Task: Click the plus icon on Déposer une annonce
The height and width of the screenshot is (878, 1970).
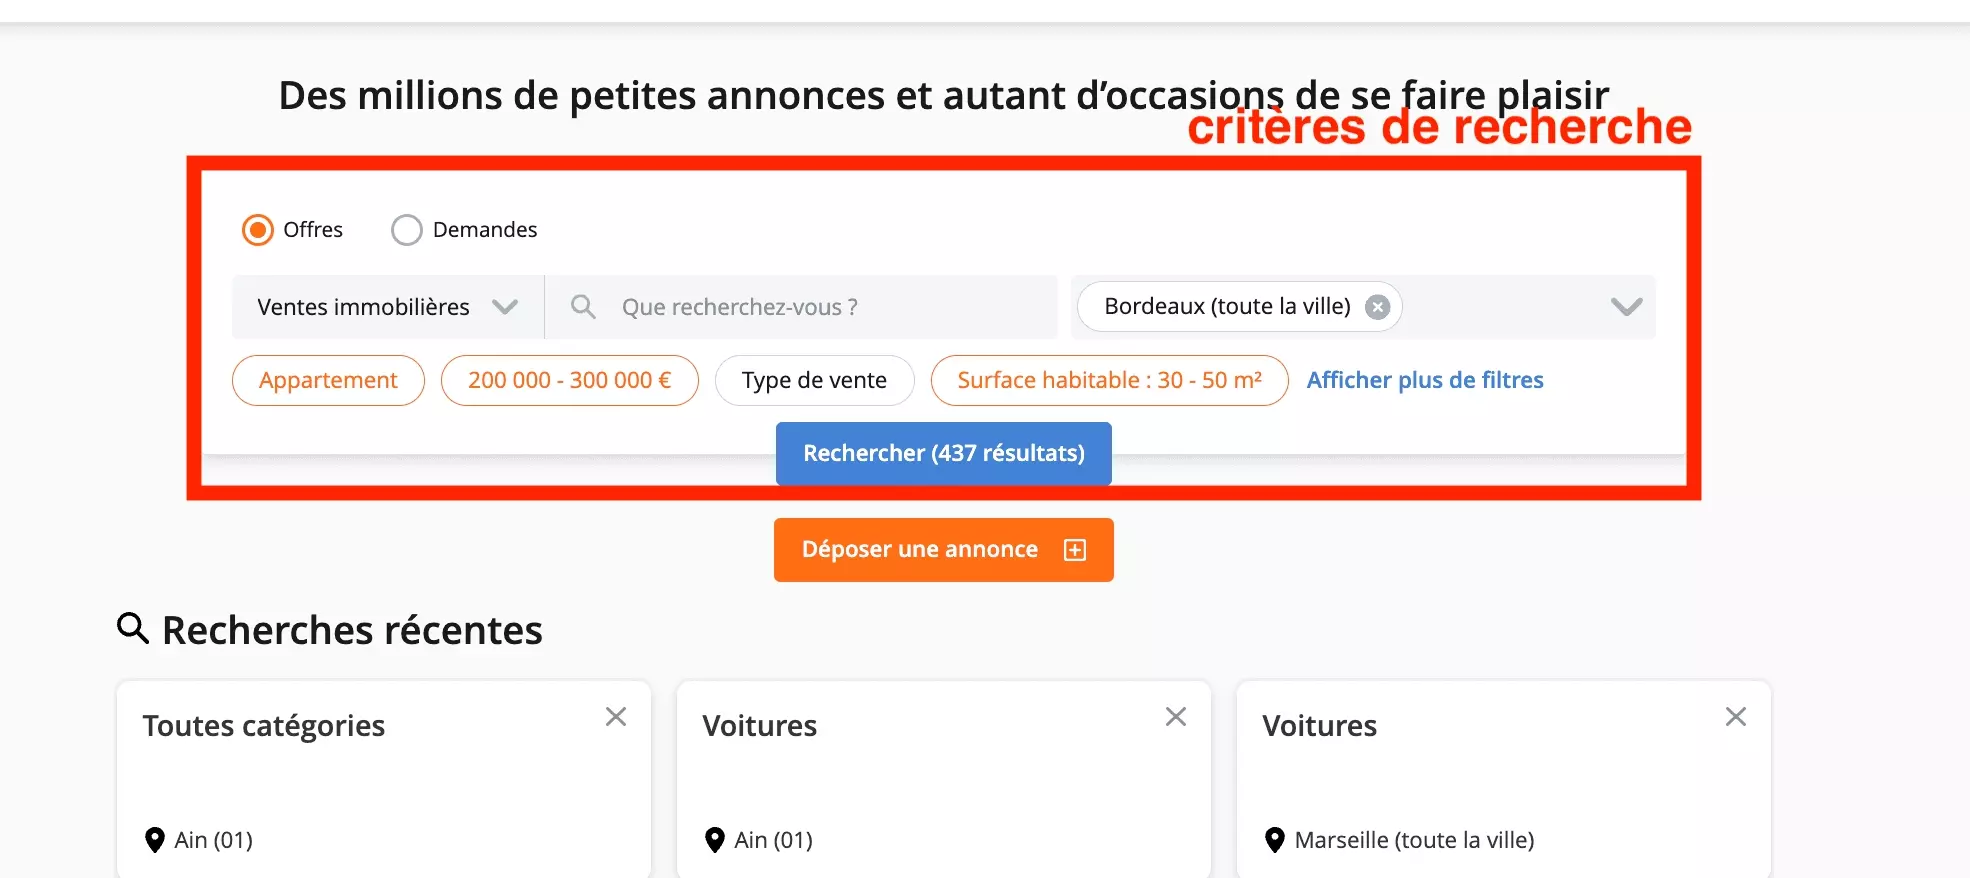Action: [1074, 549]
